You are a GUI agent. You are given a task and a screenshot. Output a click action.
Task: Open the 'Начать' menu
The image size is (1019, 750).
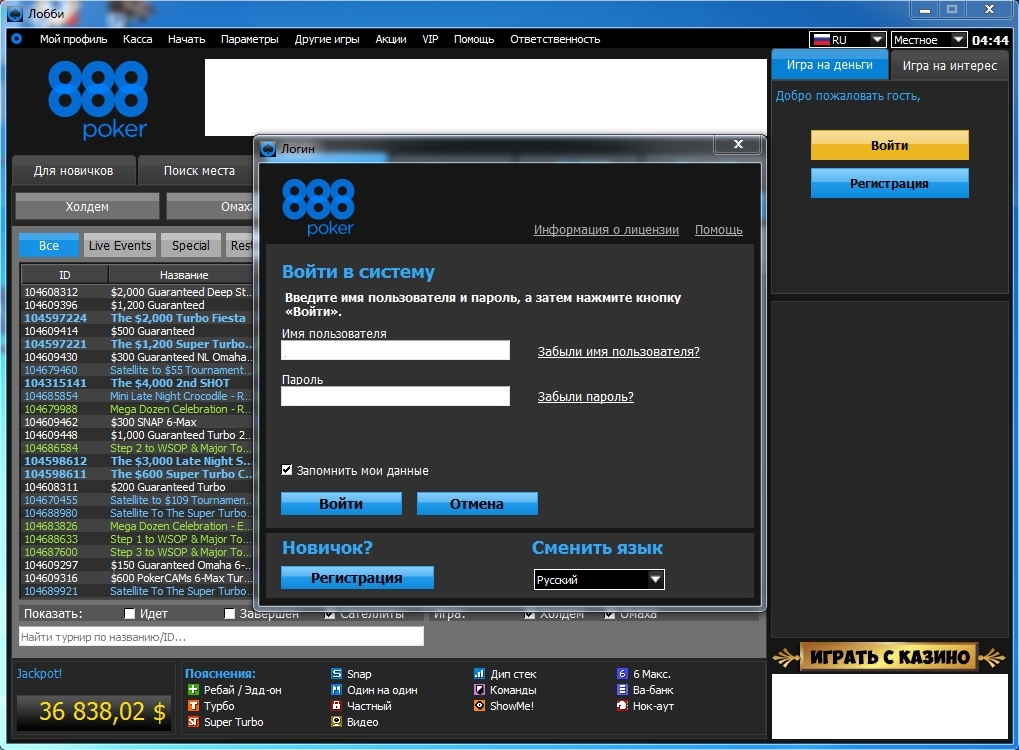pos(187,39)
